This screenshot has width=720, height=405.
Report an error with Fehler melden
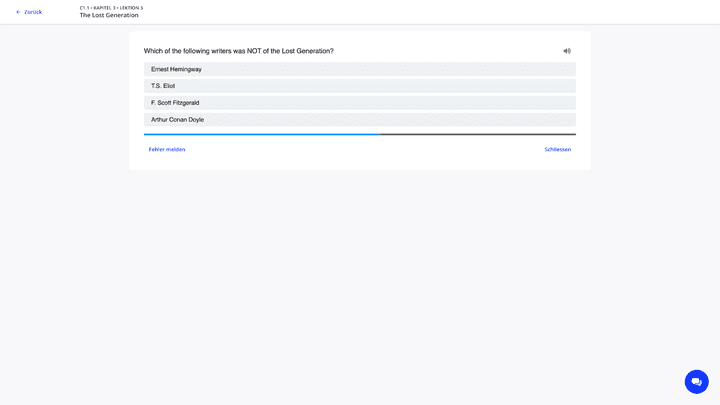pyautogui.click(x=167, y=149)
